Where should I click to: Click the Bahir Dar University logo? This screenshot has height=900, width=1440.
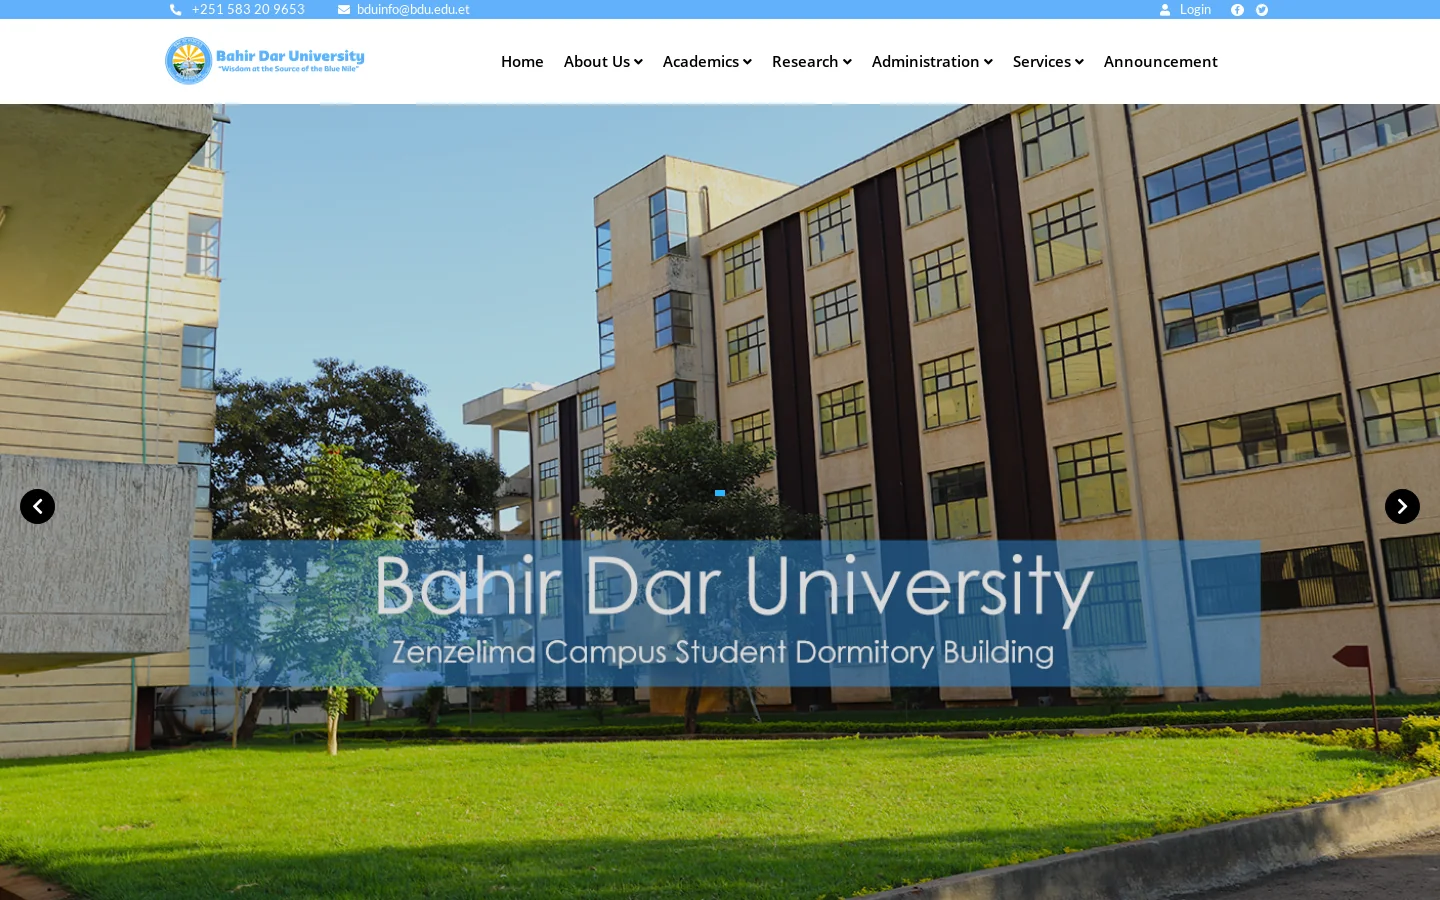tap(265, 61)
